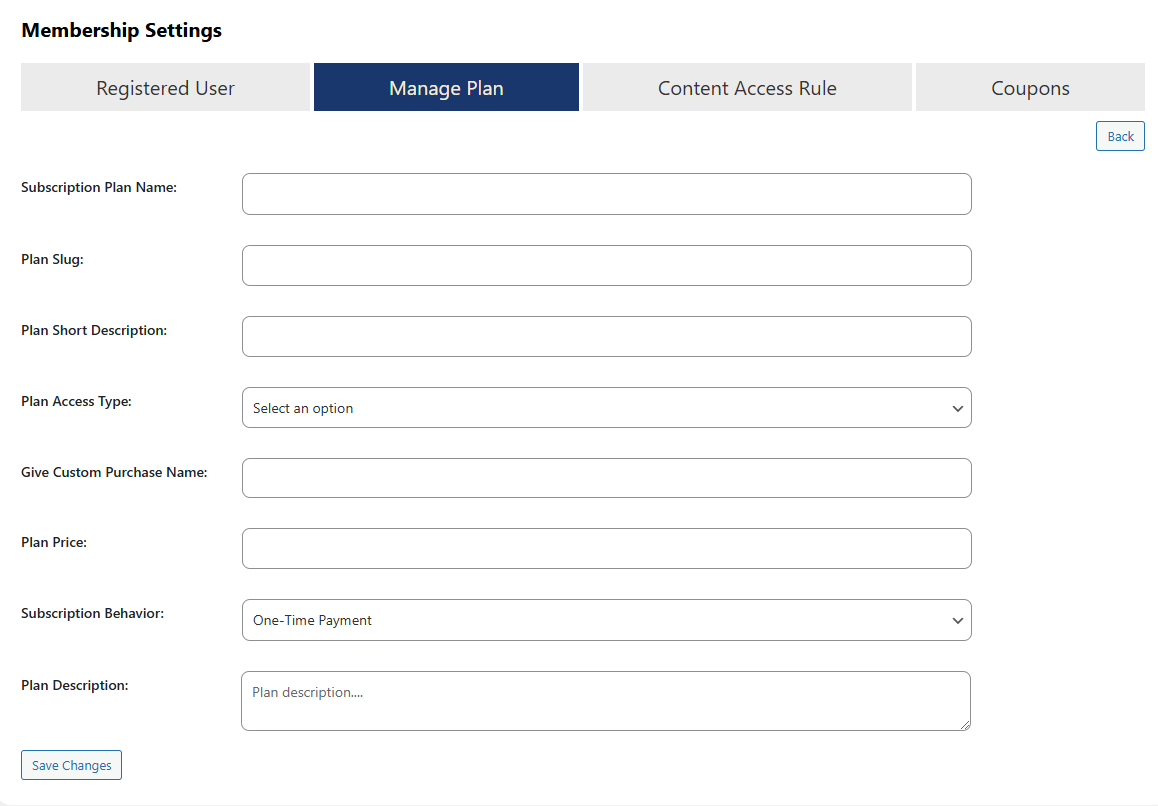The image size is (1158, 806).
Task: Open the Content Access Rule tab
Action: click(x=747, y=88)
